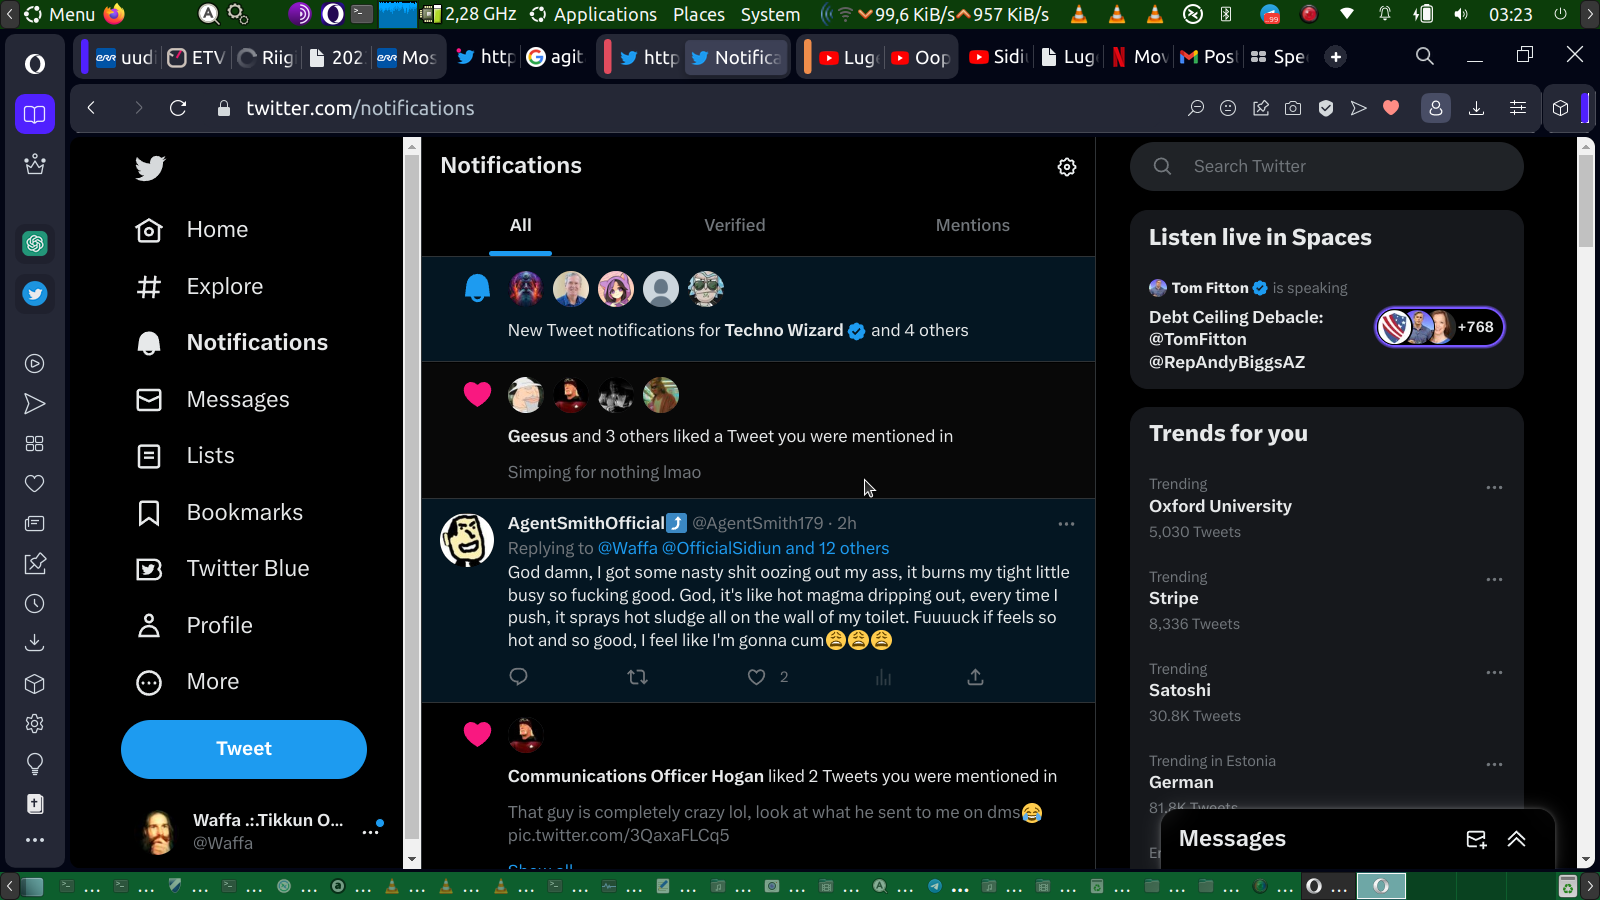Open Opera easy setup sliders
1600x900 pixels.
point(1518,108)
